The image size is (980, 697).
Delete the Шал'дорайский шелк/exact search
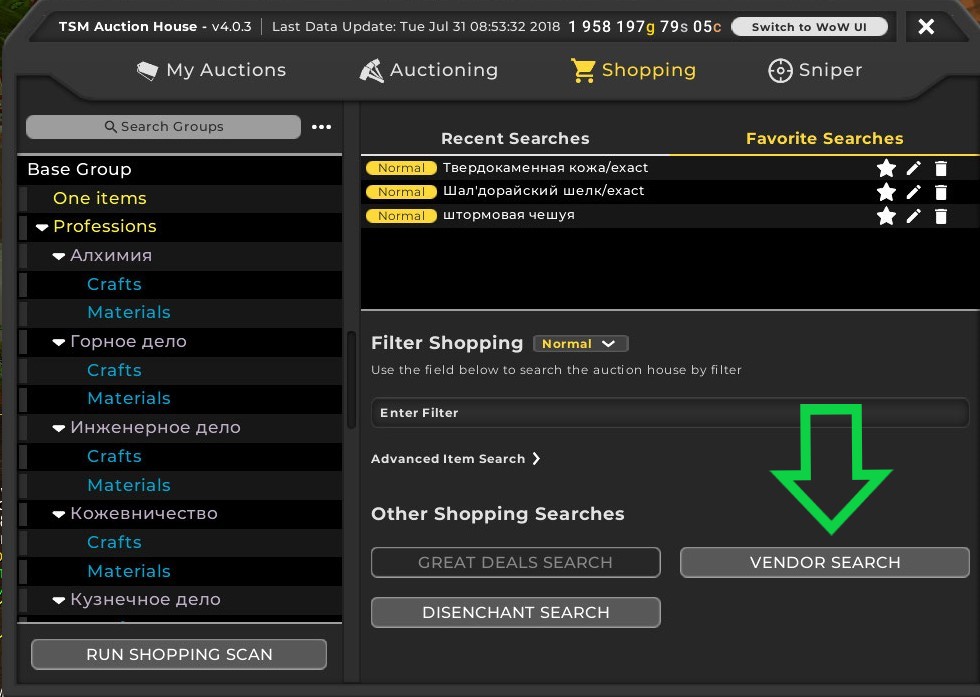941,193
